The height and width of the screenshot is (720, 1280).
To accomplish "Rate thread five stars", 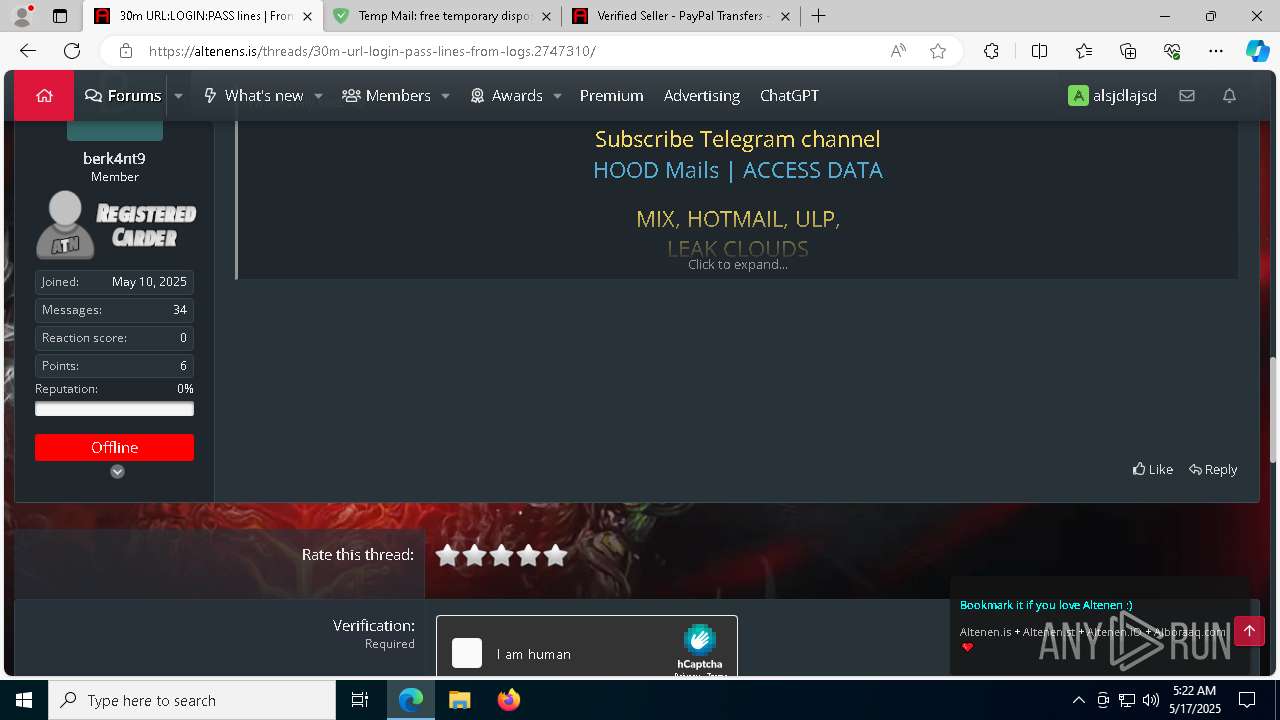I will pos(555,555).
